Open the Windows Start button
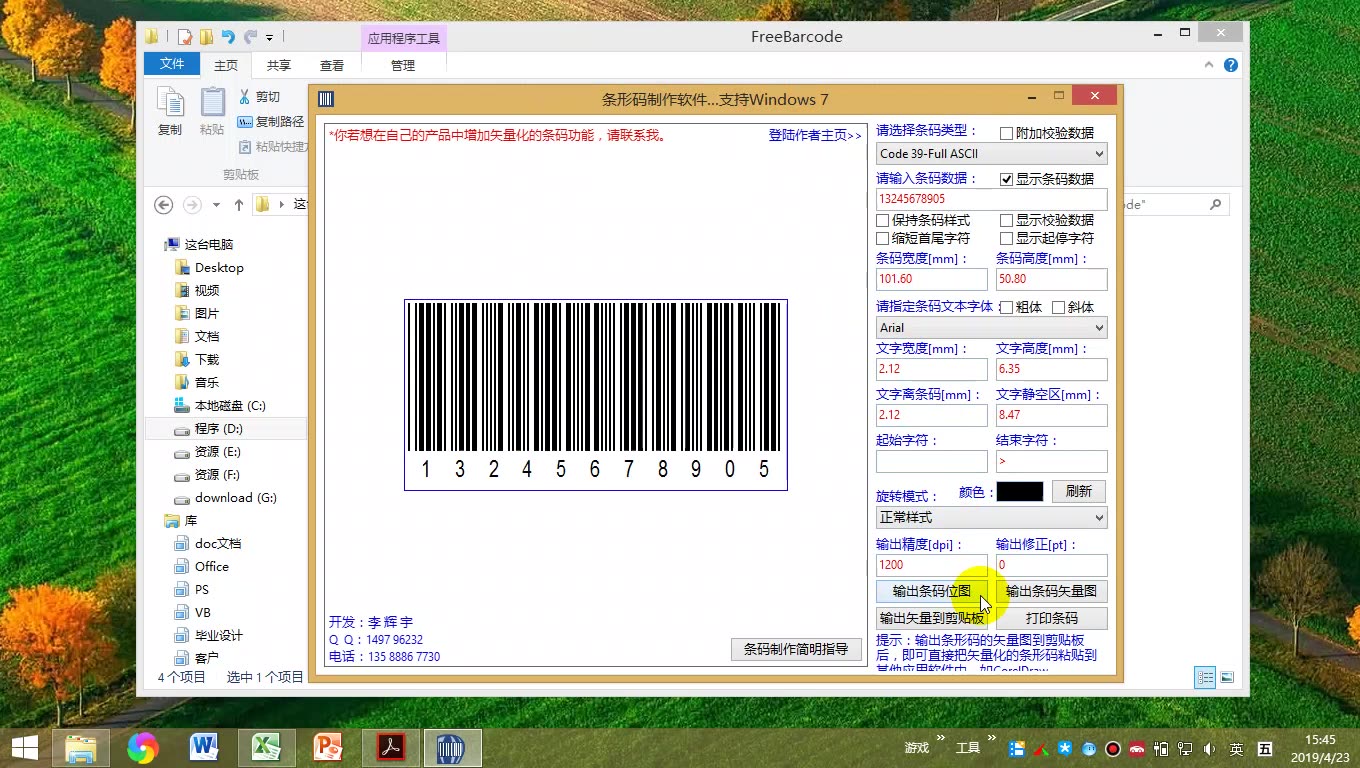The width and height of the screenshot is (1360, 768). click(24, 747)
